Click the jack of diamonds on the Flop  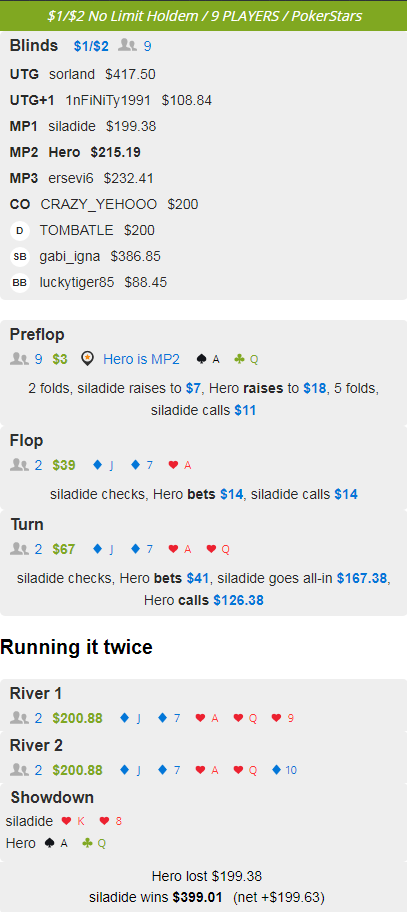(103, 465)
